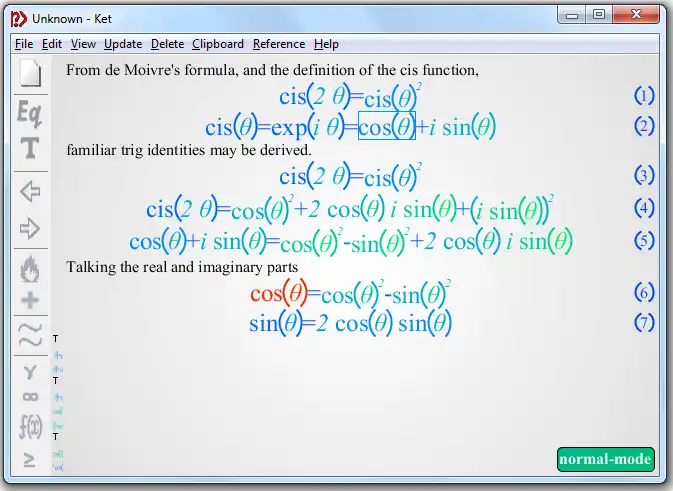Click the double tilde approximation icon
Image resolution: width=673 pixels, height=491 pixels.
click(30, 335)
